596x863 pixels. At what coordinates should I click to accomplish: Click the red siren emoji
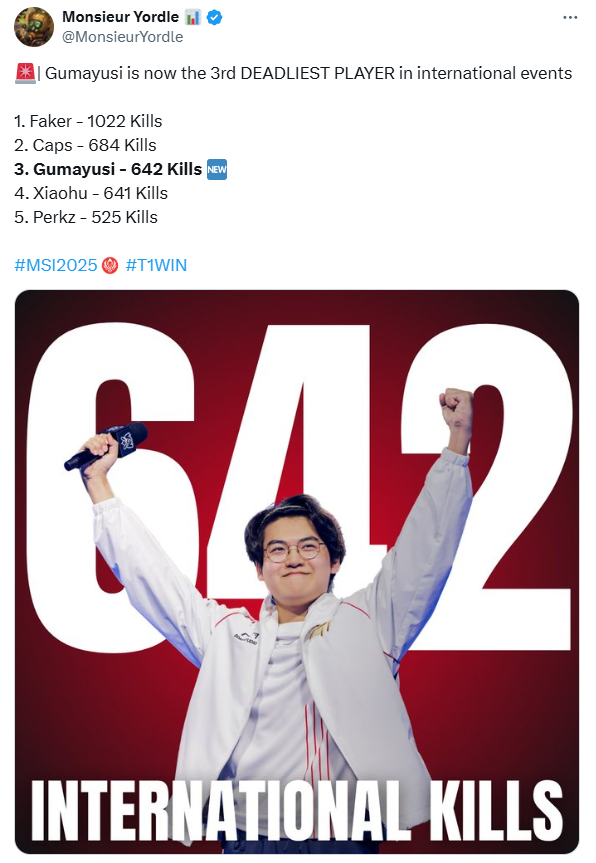coord(25,73)
